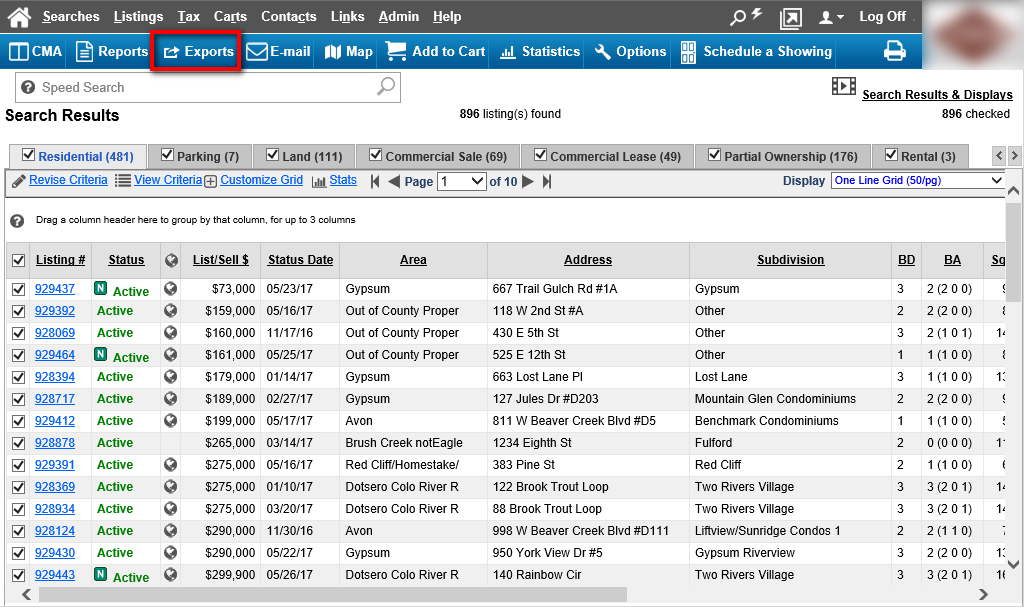1024x607 pixels.
Task: Toggle the Parking tab checkbox
Action: pyautogui.click(x=167, y=155)
